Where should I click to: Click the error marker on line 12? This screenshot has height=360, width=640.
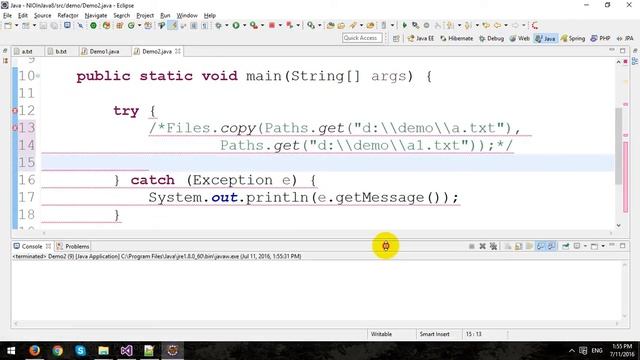point(15,111)
